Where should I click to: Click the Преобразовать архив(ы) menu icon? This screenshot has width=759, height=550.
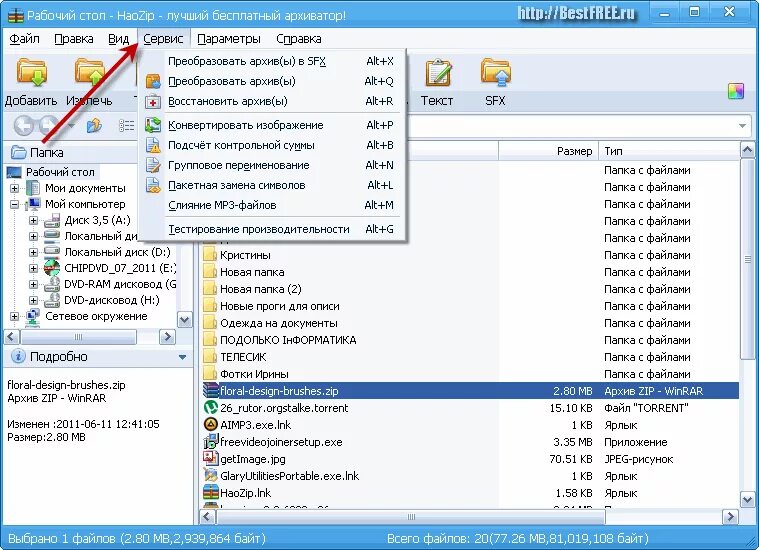153,81
